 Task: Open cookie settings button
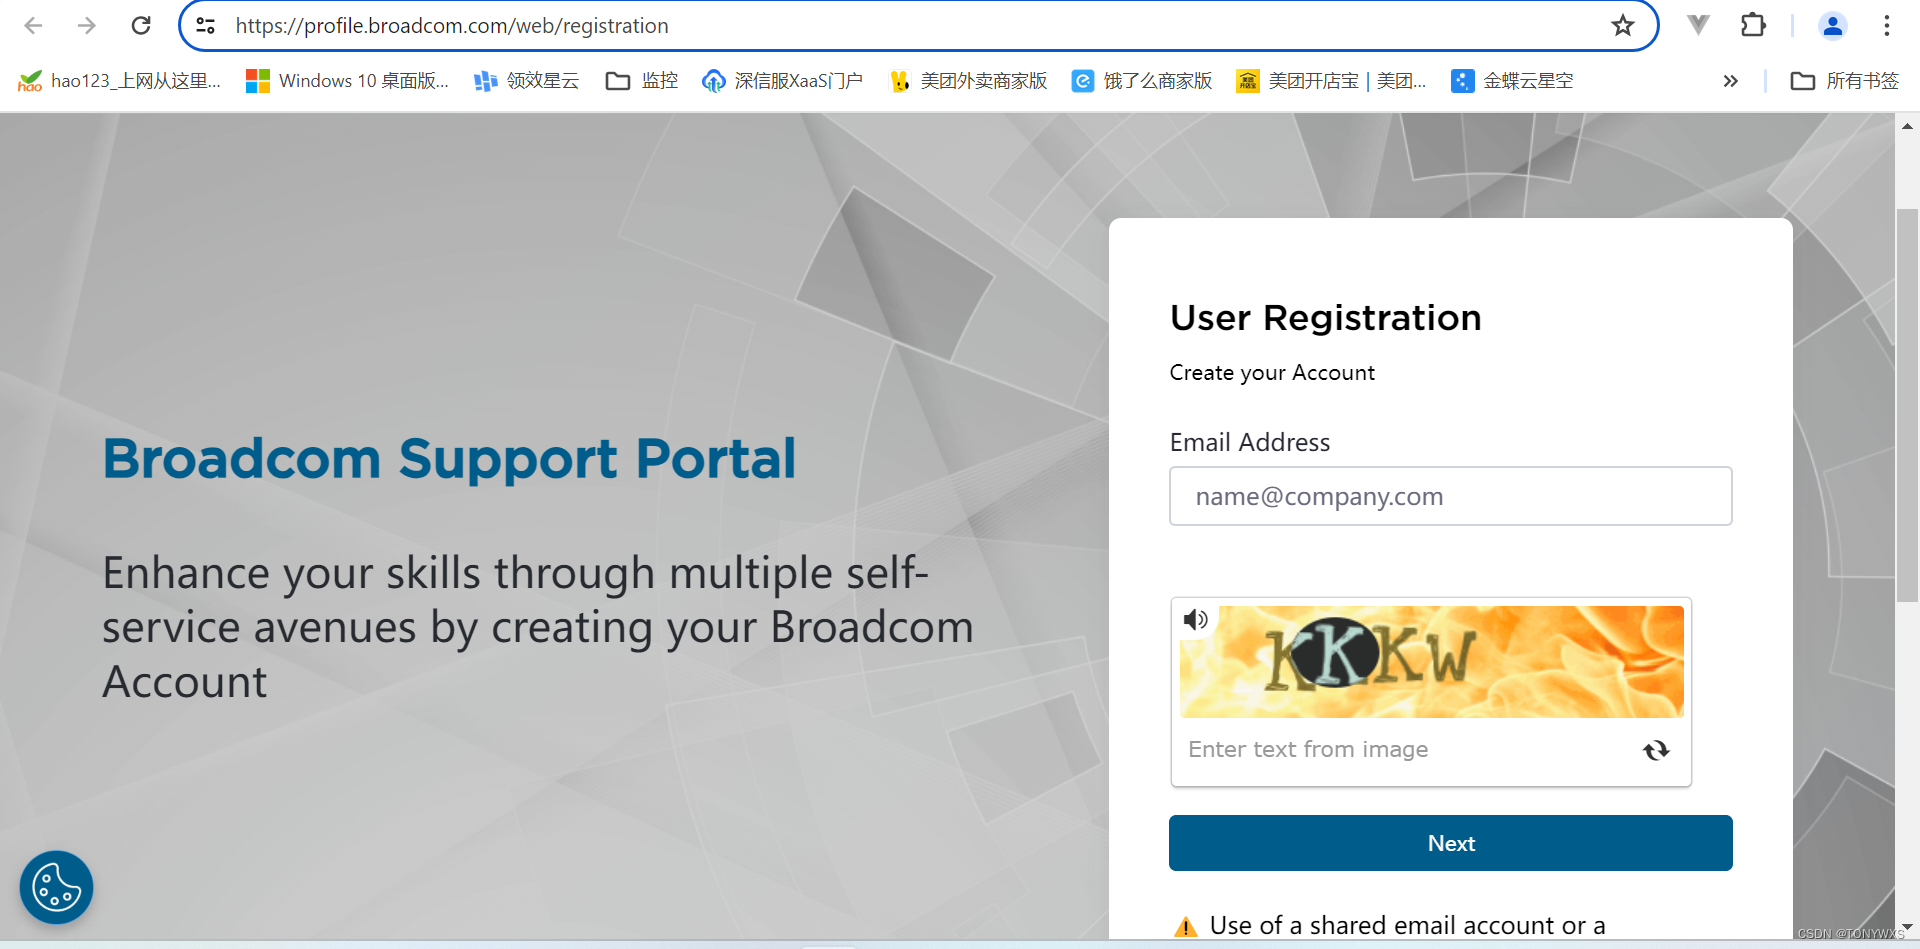(x=56, y=887)
